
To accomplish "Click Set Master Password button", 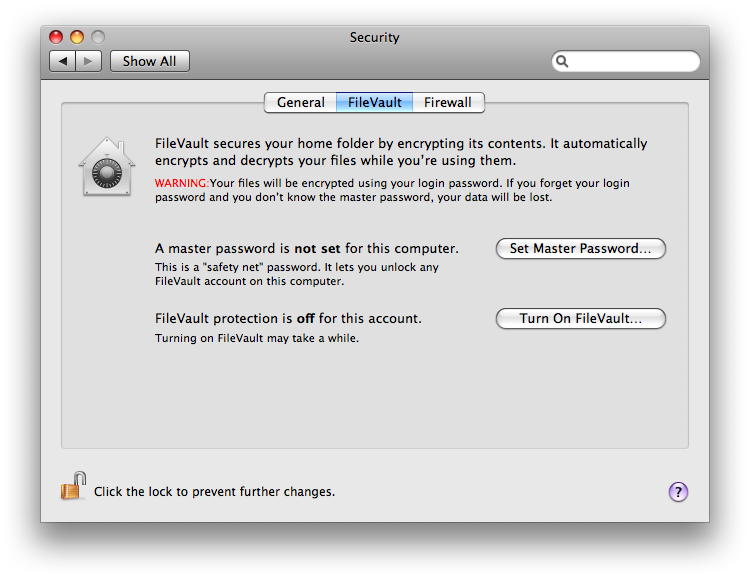I will click(x=581, y=248).
